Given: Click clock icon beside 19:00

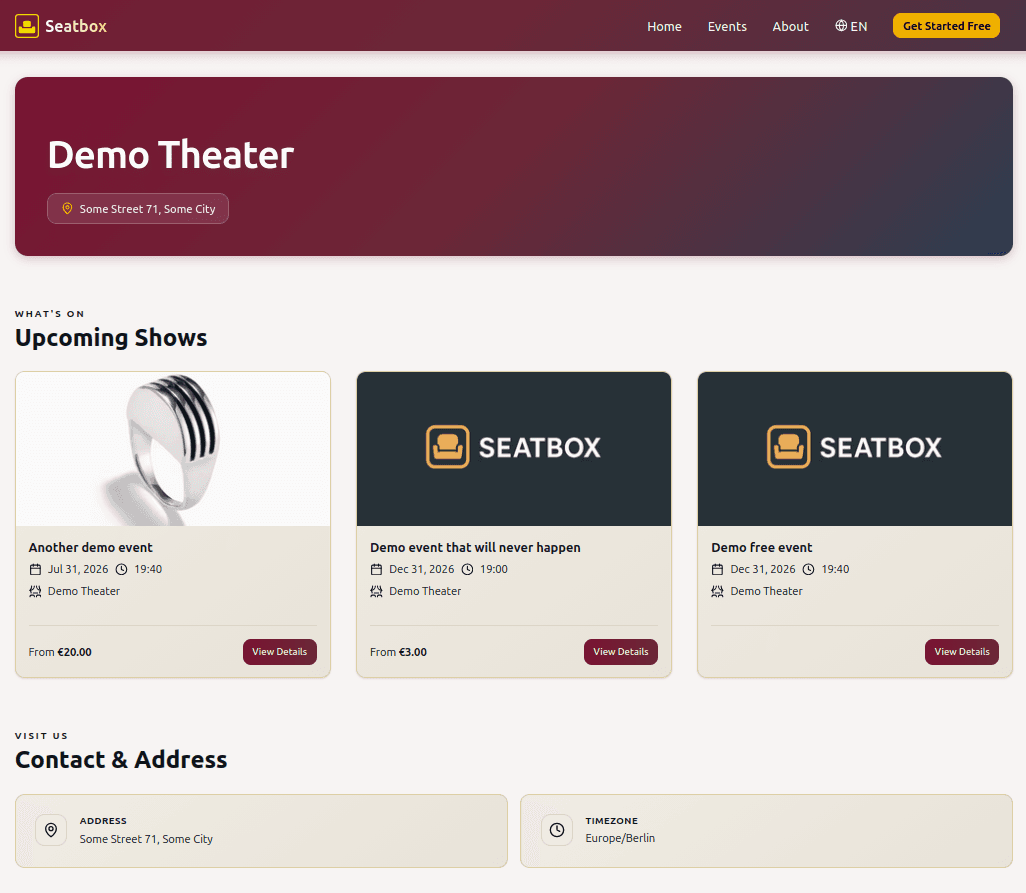Looking at the screenshot, I should click(x=467, y=569).
